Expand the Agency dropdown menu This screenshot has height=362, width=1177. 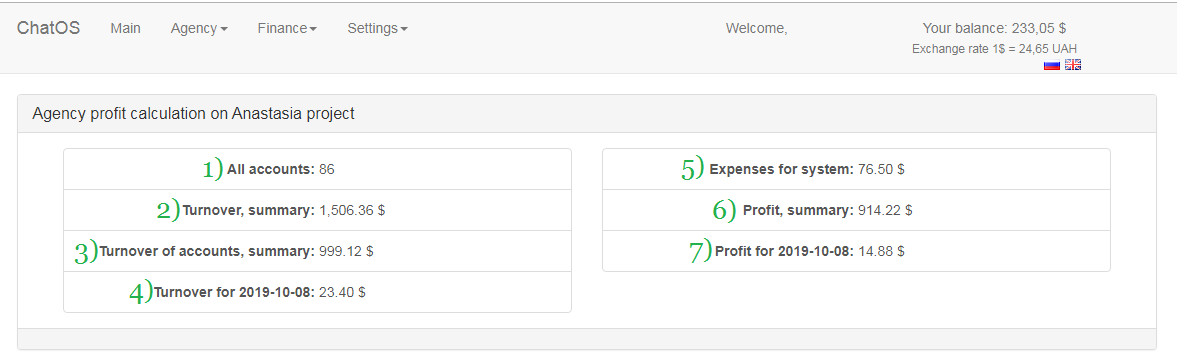[199, 29]
